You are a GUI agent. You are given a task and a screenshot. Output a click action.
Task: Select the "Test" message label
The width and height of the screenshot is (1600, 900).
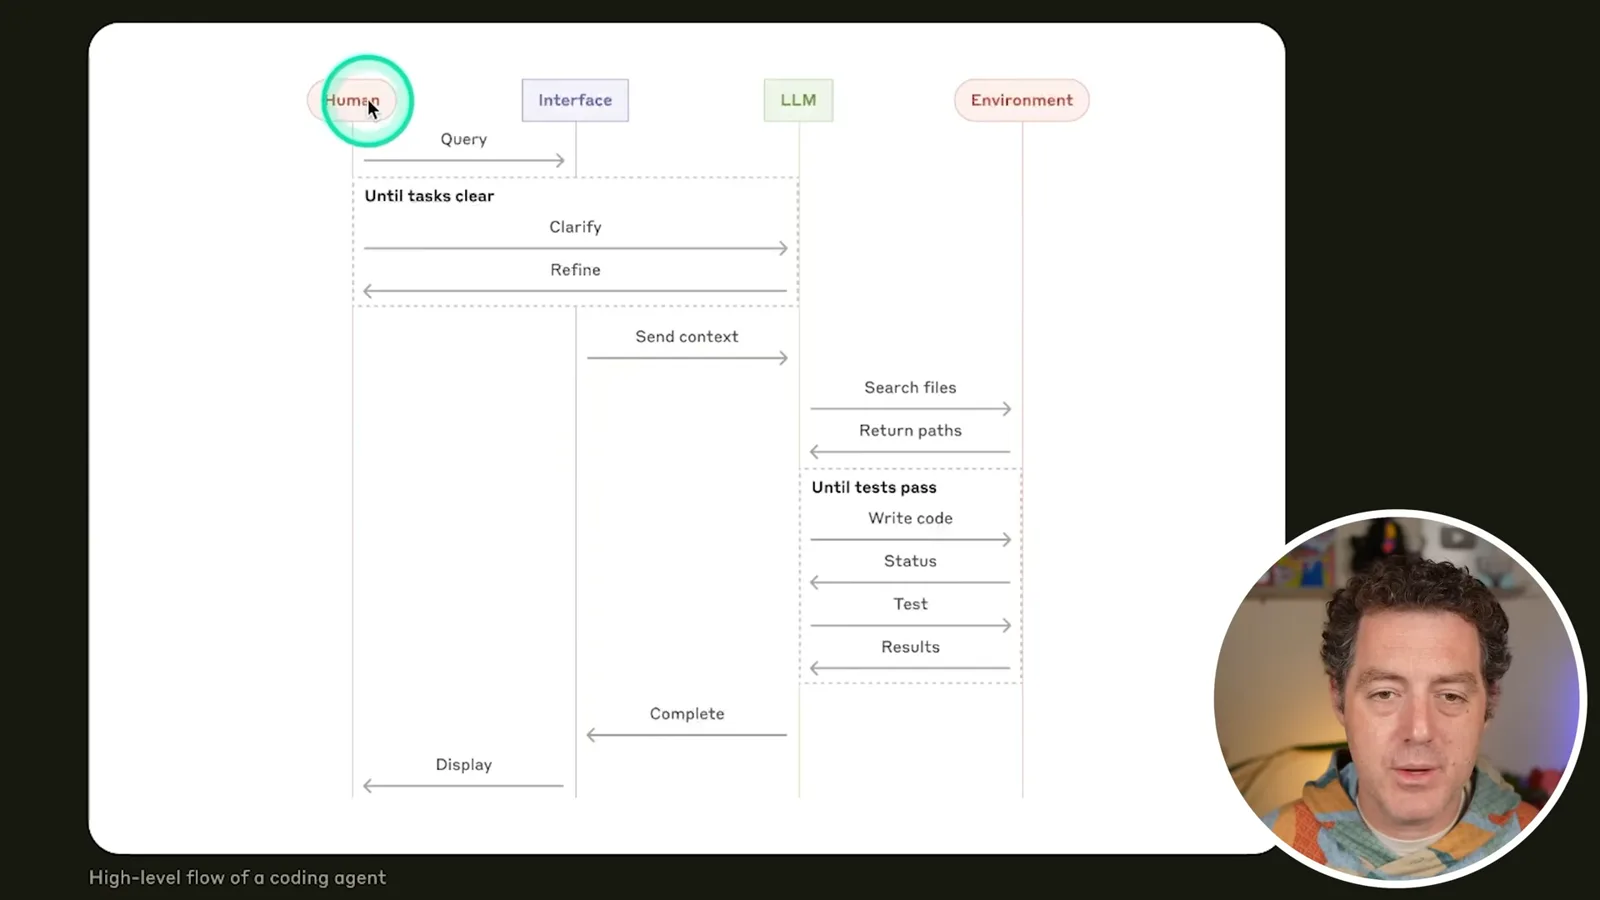point(910,604)
